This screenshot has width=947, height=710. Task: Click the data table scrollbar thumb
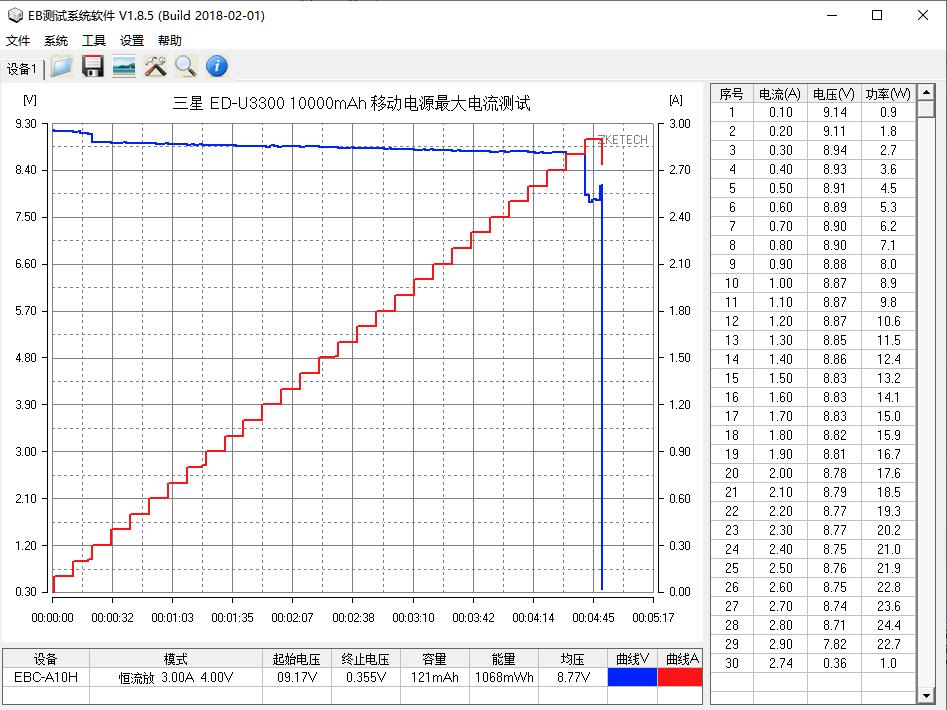click(x=926, y=109)
